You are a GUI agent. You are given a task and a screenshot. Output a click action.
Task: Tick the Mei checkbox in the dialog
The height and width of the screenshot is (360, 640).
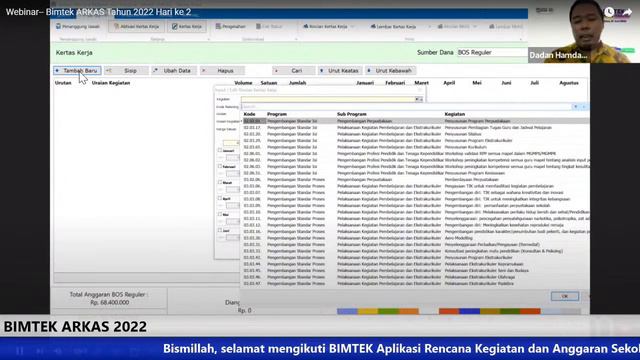pos(220,214)
